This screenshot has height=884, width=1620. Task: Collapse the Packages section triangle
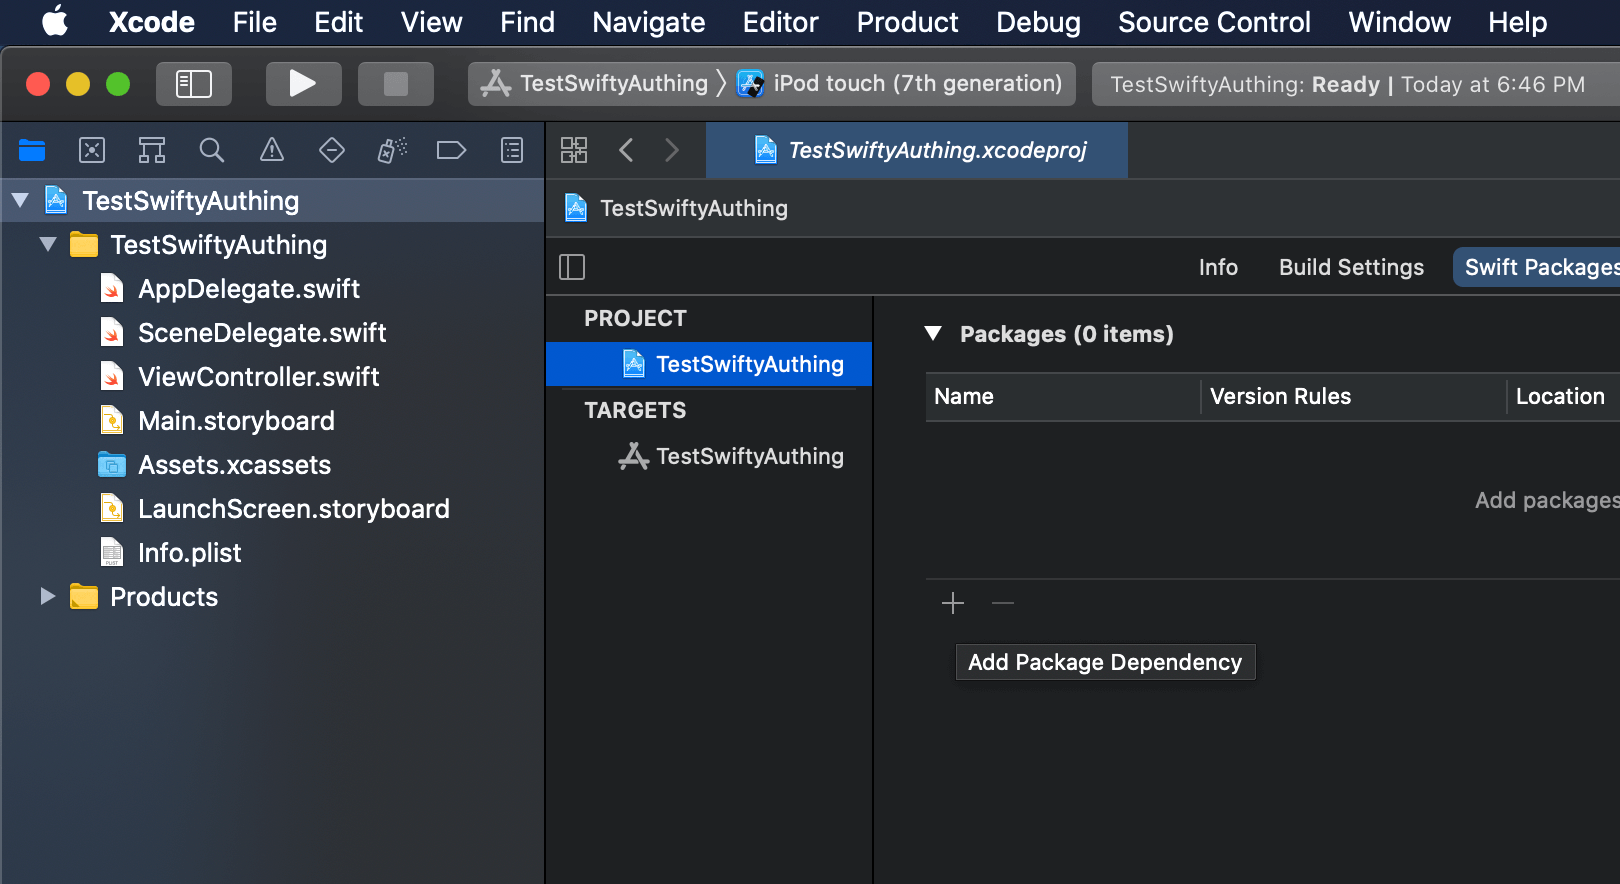[933, 334]
